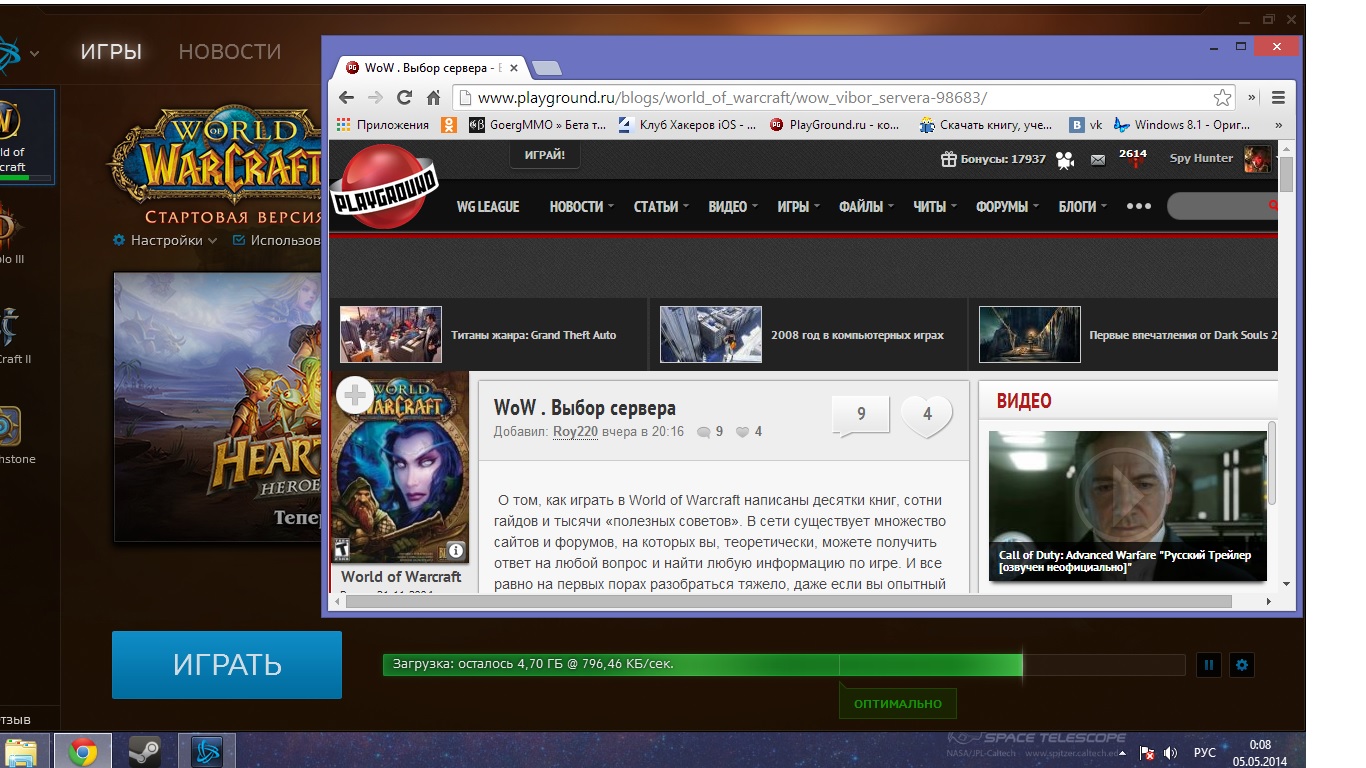Open the three-dots more menu on PlayGround
This screenshot has height=768, width=1366.
pos(1138,206)
